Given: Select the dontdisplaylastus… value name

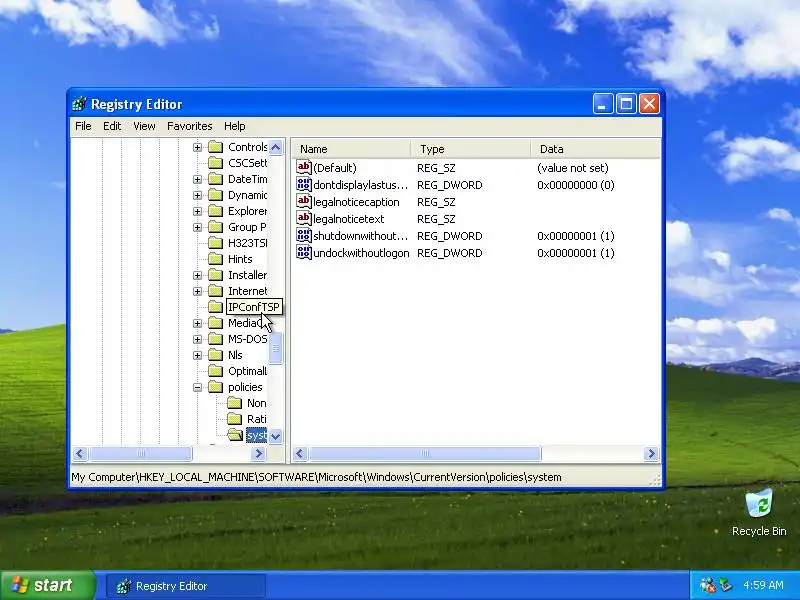Looking at the screenshot, I should 361,185.
